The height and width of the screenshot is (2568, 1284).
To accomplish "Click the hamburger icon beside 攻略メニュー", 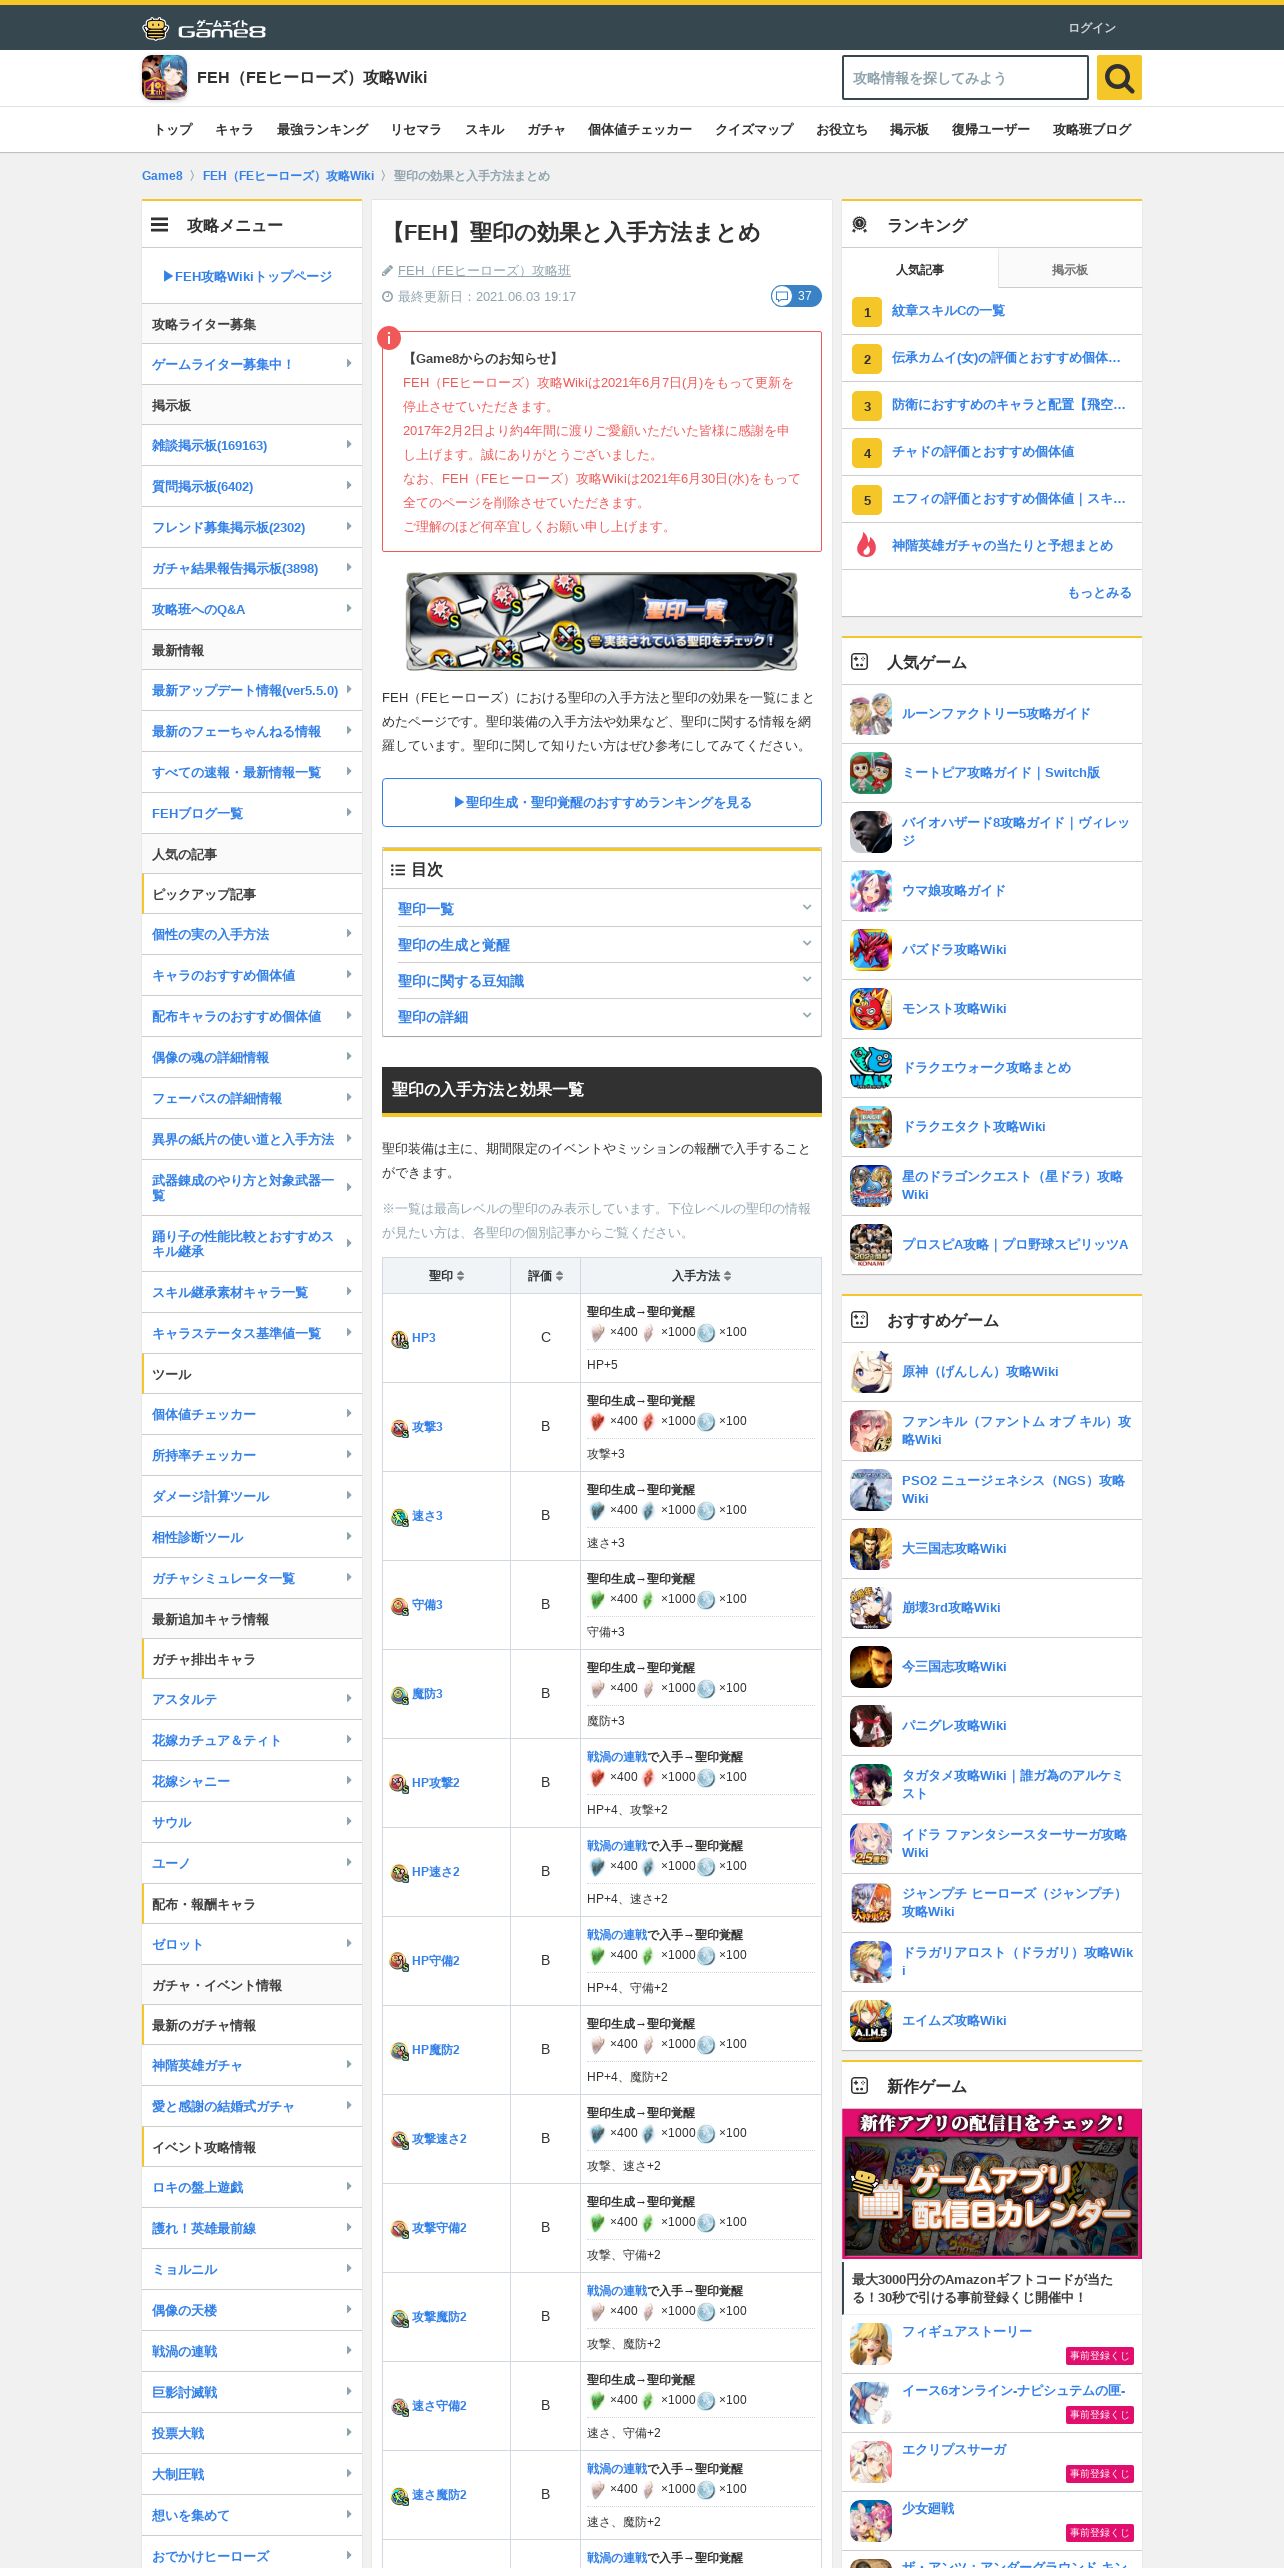I will point(160,225).
